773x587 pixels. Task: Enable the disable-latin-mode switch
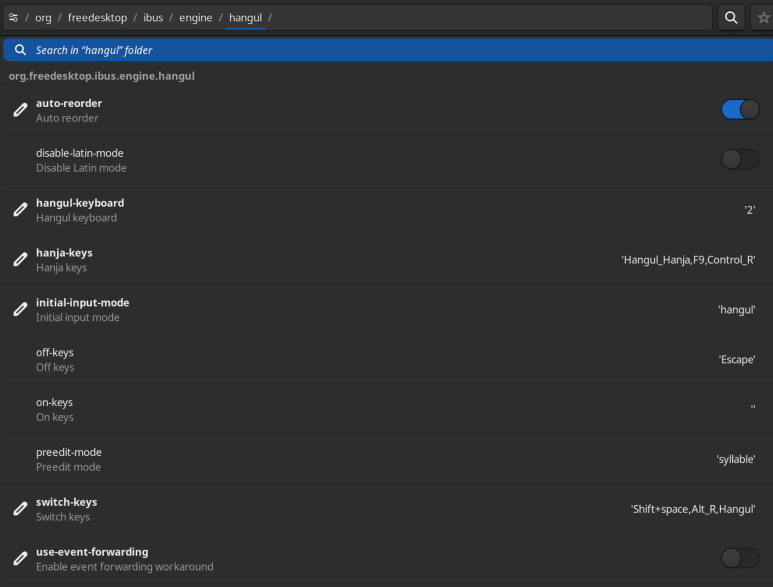click(x=740, y=159)
